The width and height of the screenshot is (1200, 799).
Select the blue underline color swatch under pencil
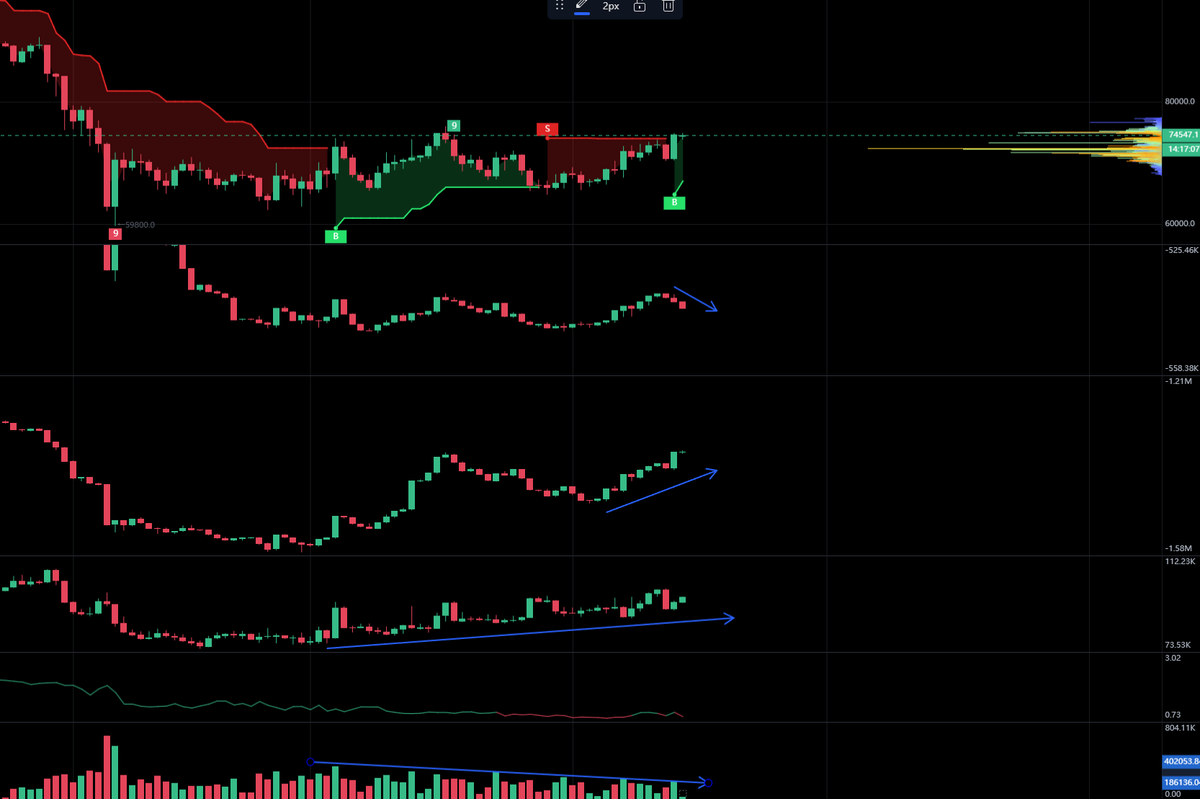[581, 14]
